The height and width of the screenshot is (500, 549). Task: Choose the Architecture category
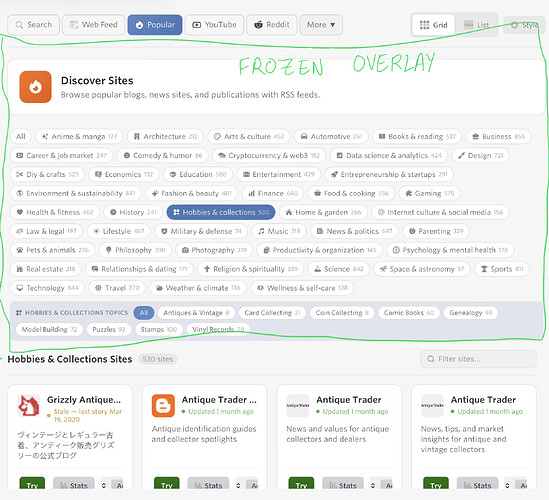pos(165,137)
